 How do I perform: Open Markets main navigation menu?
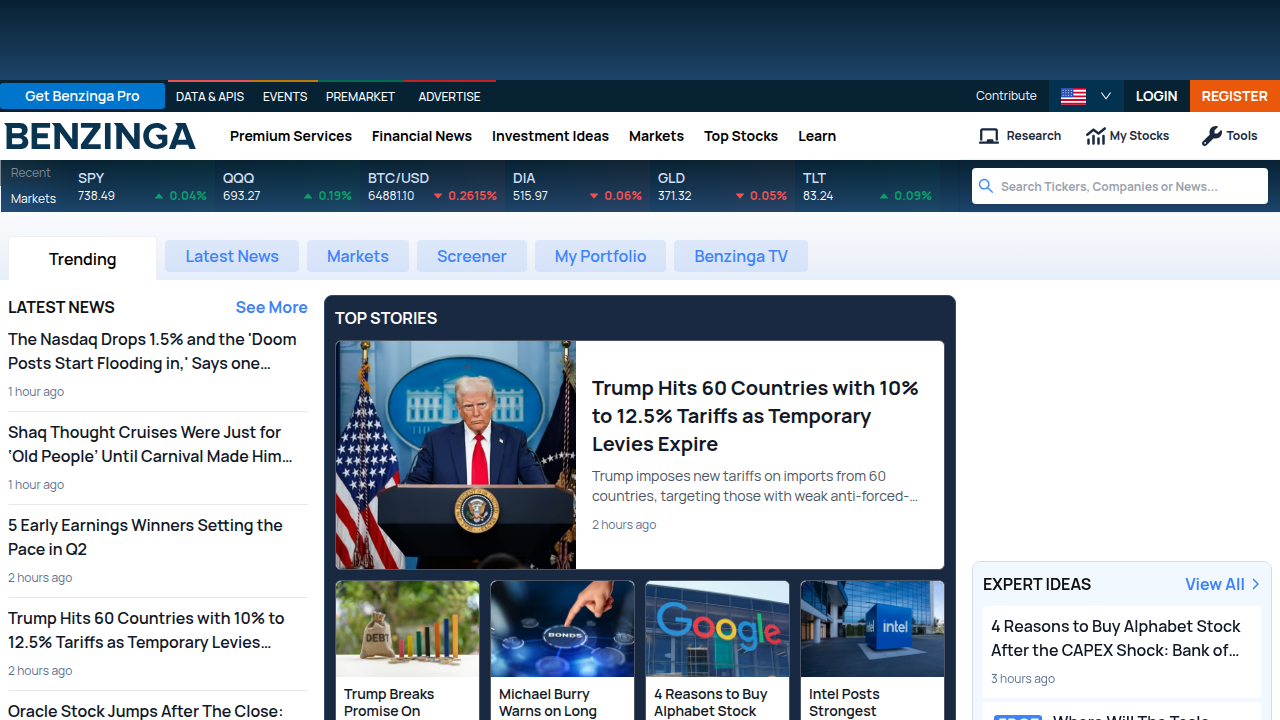(656, 136)
